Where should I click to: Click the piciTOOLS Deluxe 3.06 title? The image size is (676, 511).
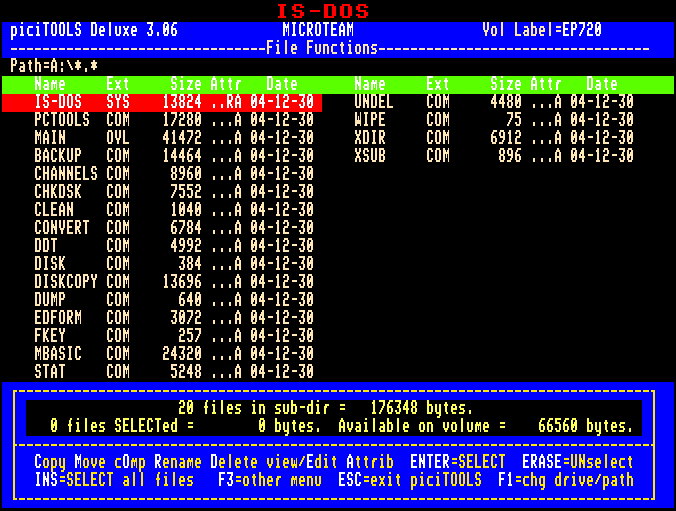(x=94, y=30)
